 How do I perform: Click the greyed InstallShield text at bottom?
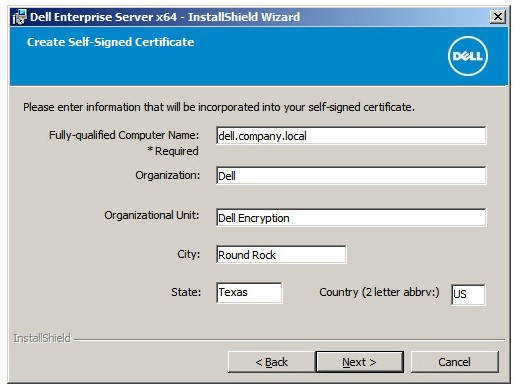click(42, 338)
